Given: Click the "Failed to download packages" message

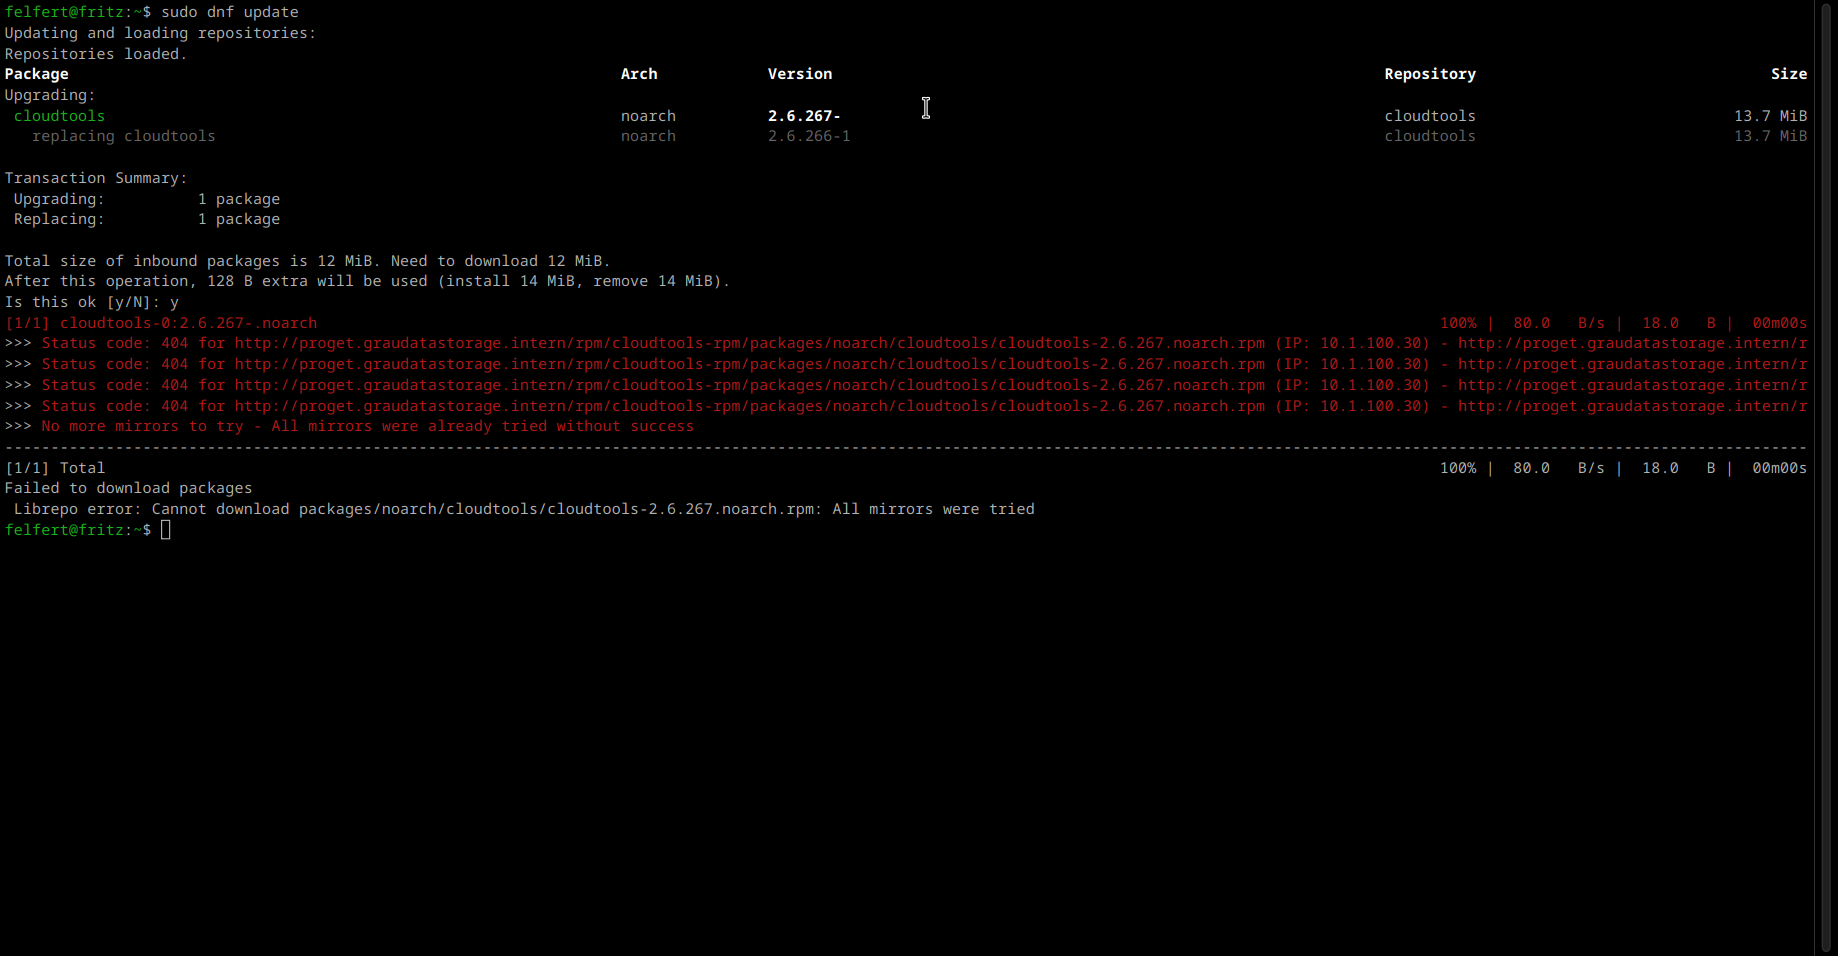Looking at the screenshot, I should (x=128, y=488).
